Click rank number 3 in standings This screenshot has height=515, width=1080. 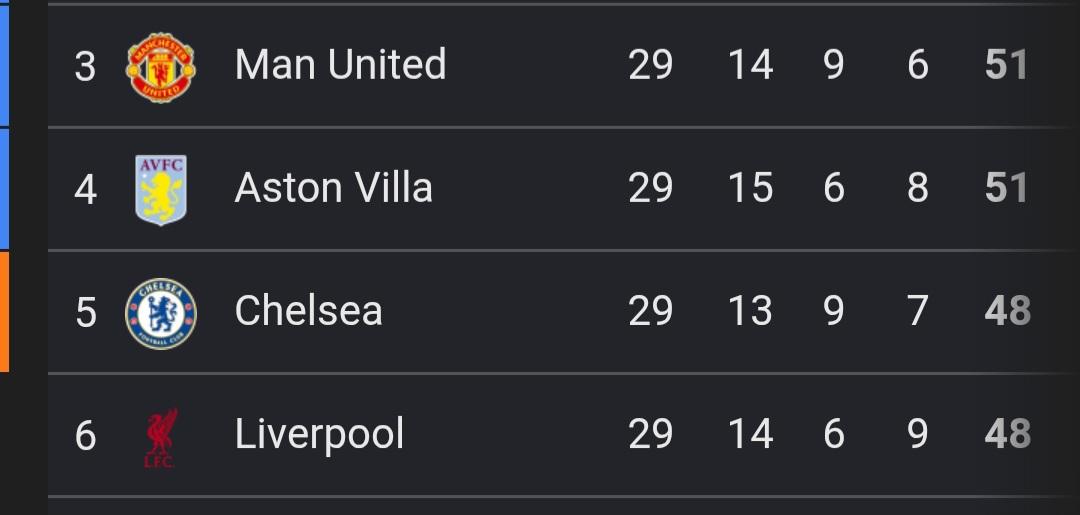click(x=85, y=67)
